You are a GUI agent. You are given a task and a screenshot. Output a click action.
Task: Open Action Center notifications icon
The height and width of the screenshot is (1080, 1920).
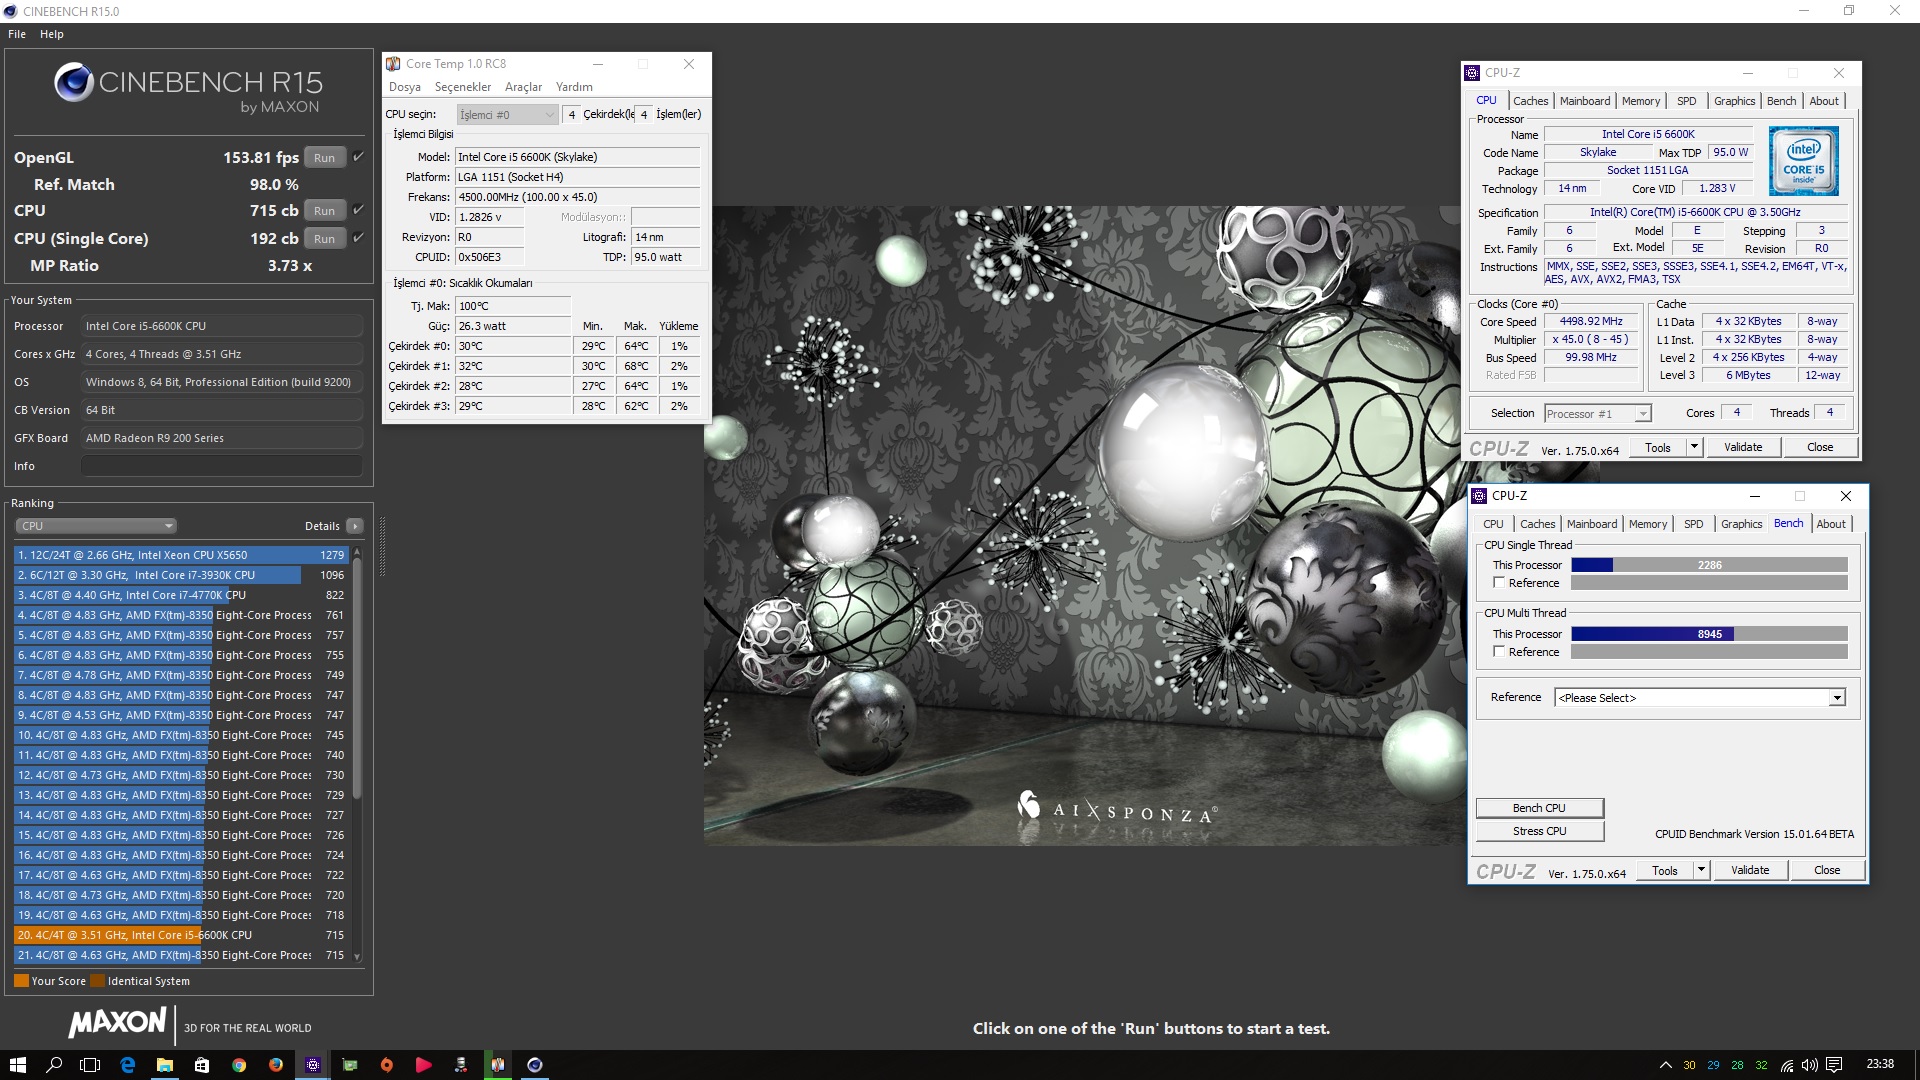pos(1834,1065)
